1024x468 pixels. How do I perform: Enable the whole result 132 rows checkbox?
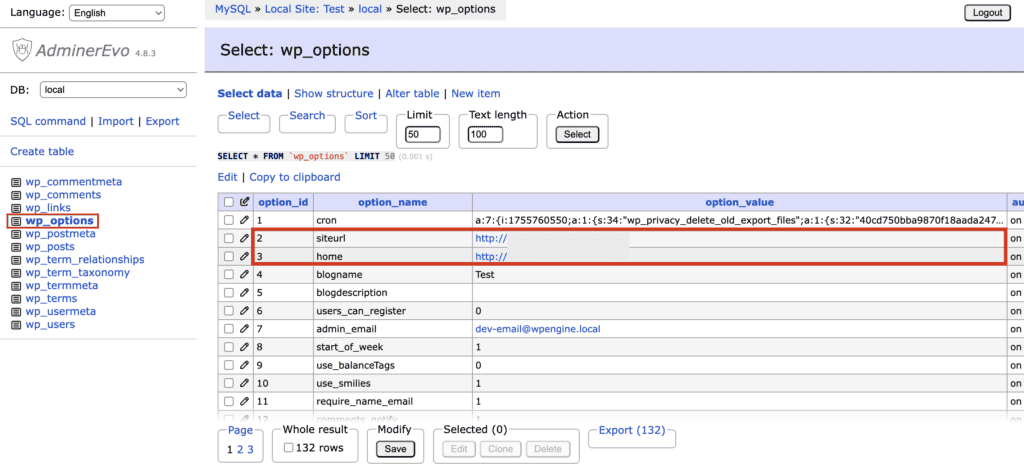point(288,448)
